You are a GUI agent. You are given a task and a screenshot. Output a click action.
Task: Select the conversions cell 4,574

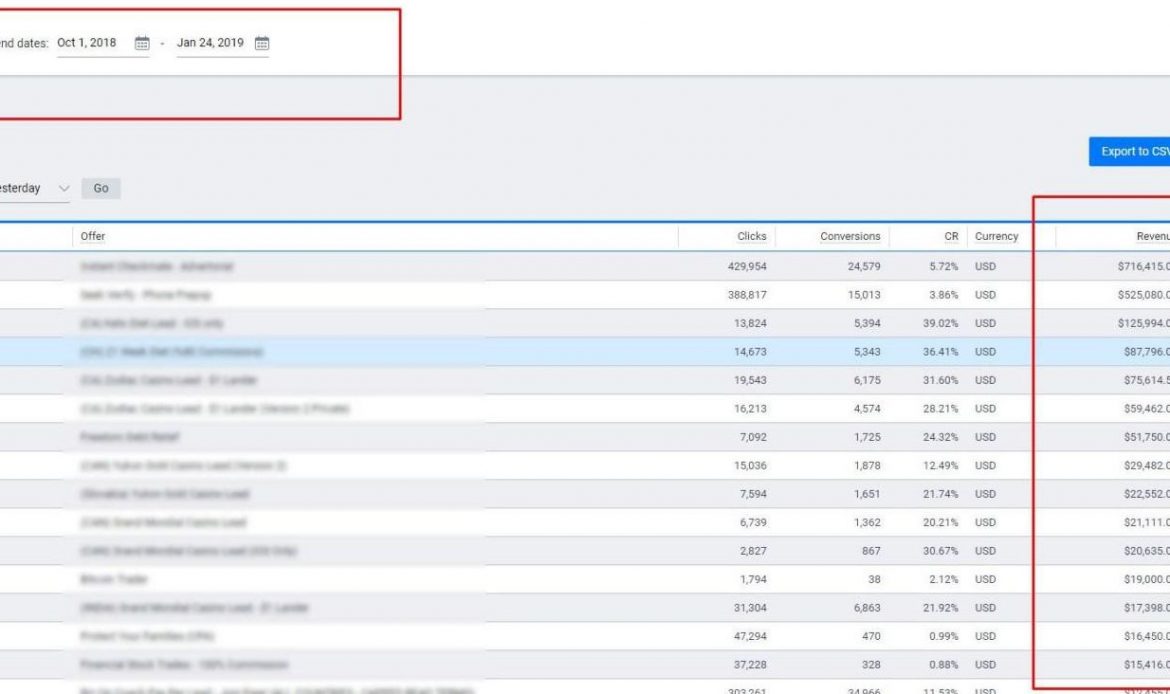point(867,408)
